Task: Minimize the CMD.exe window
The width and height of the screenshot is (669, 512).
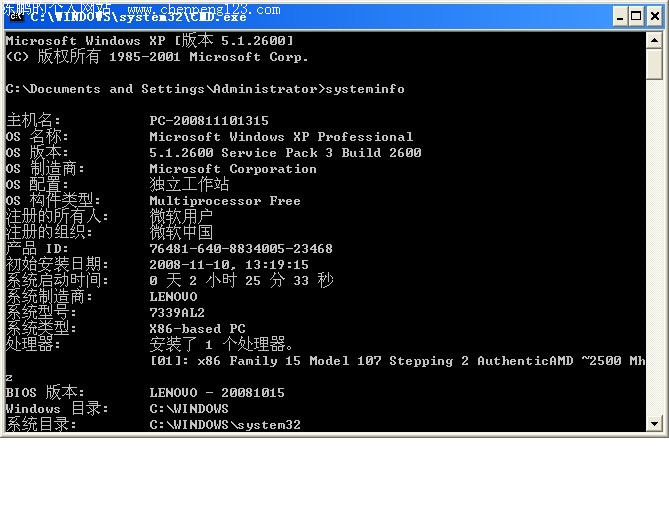Action: pos(613,16)
